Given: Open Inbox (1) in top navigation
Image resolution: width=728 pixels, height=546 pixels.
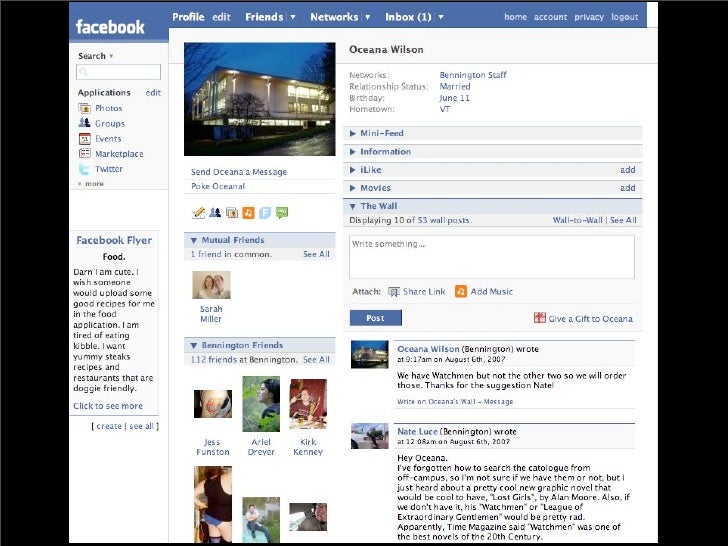Looking at the screenshot, I should [x=409, y=17].
